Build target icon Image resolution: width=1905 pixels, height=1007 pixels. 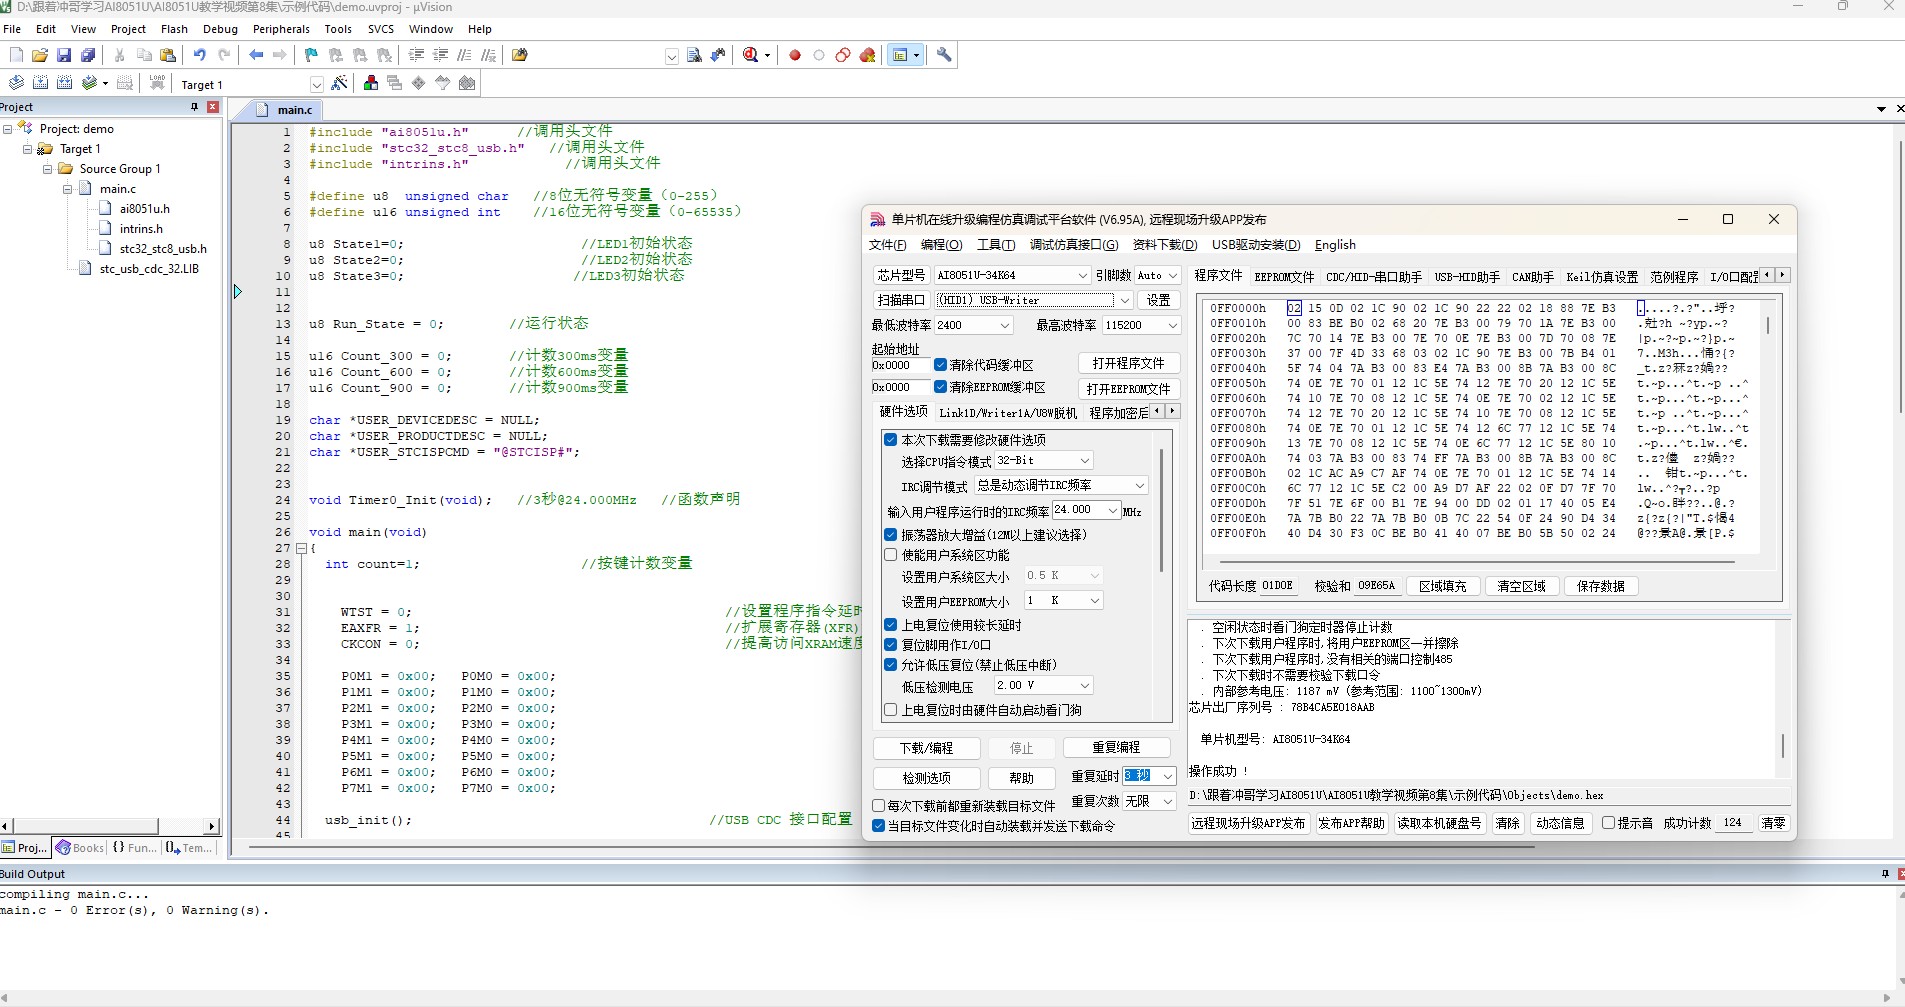click(40, 83)
